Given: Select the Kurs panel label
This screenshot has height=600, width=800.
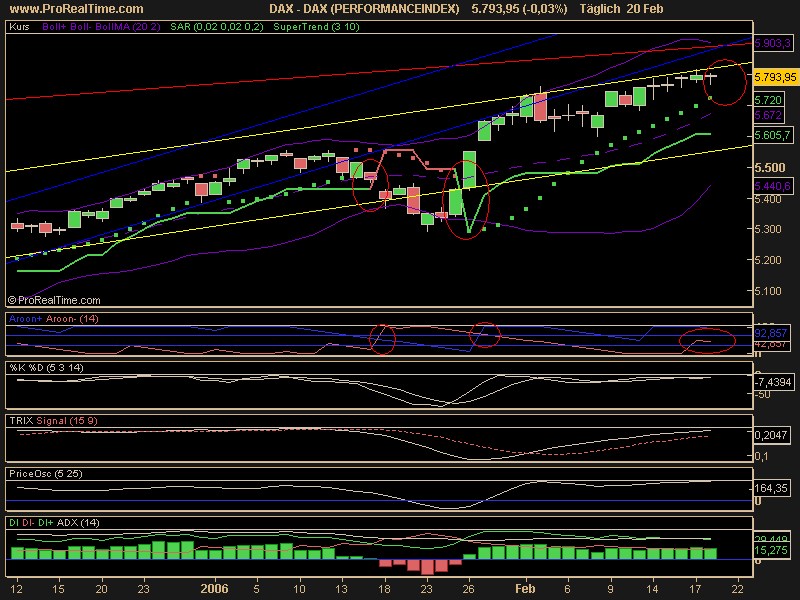Looking at the screenshot, I should click(19, 27).
